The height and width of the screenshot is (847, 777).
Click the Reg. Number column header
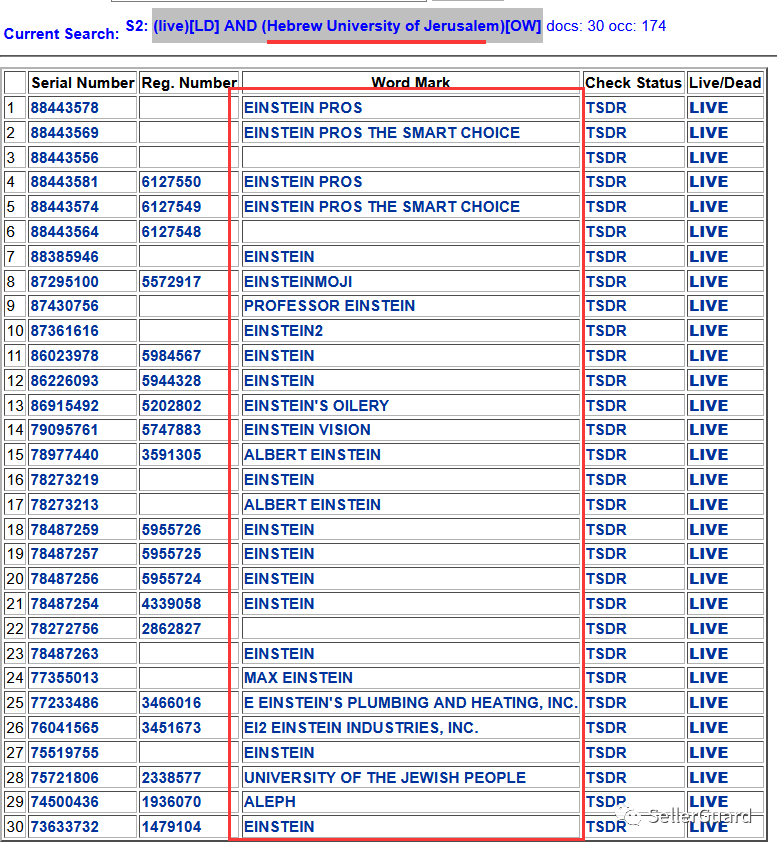pyautogui.click(x=189, y=83)
